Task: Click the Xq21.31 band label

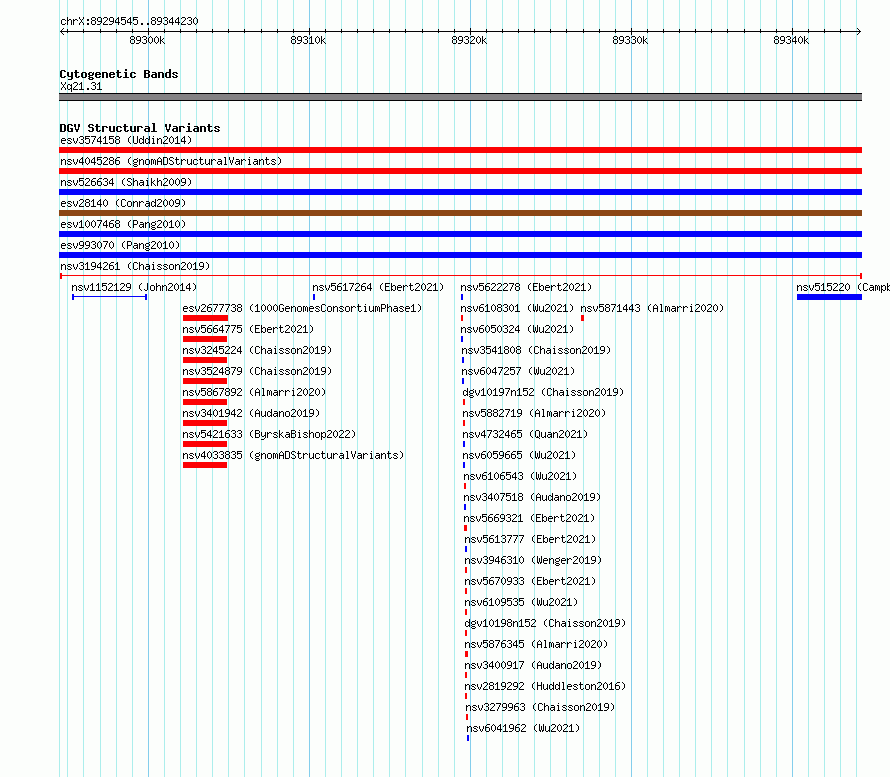Action: (81, 86)
